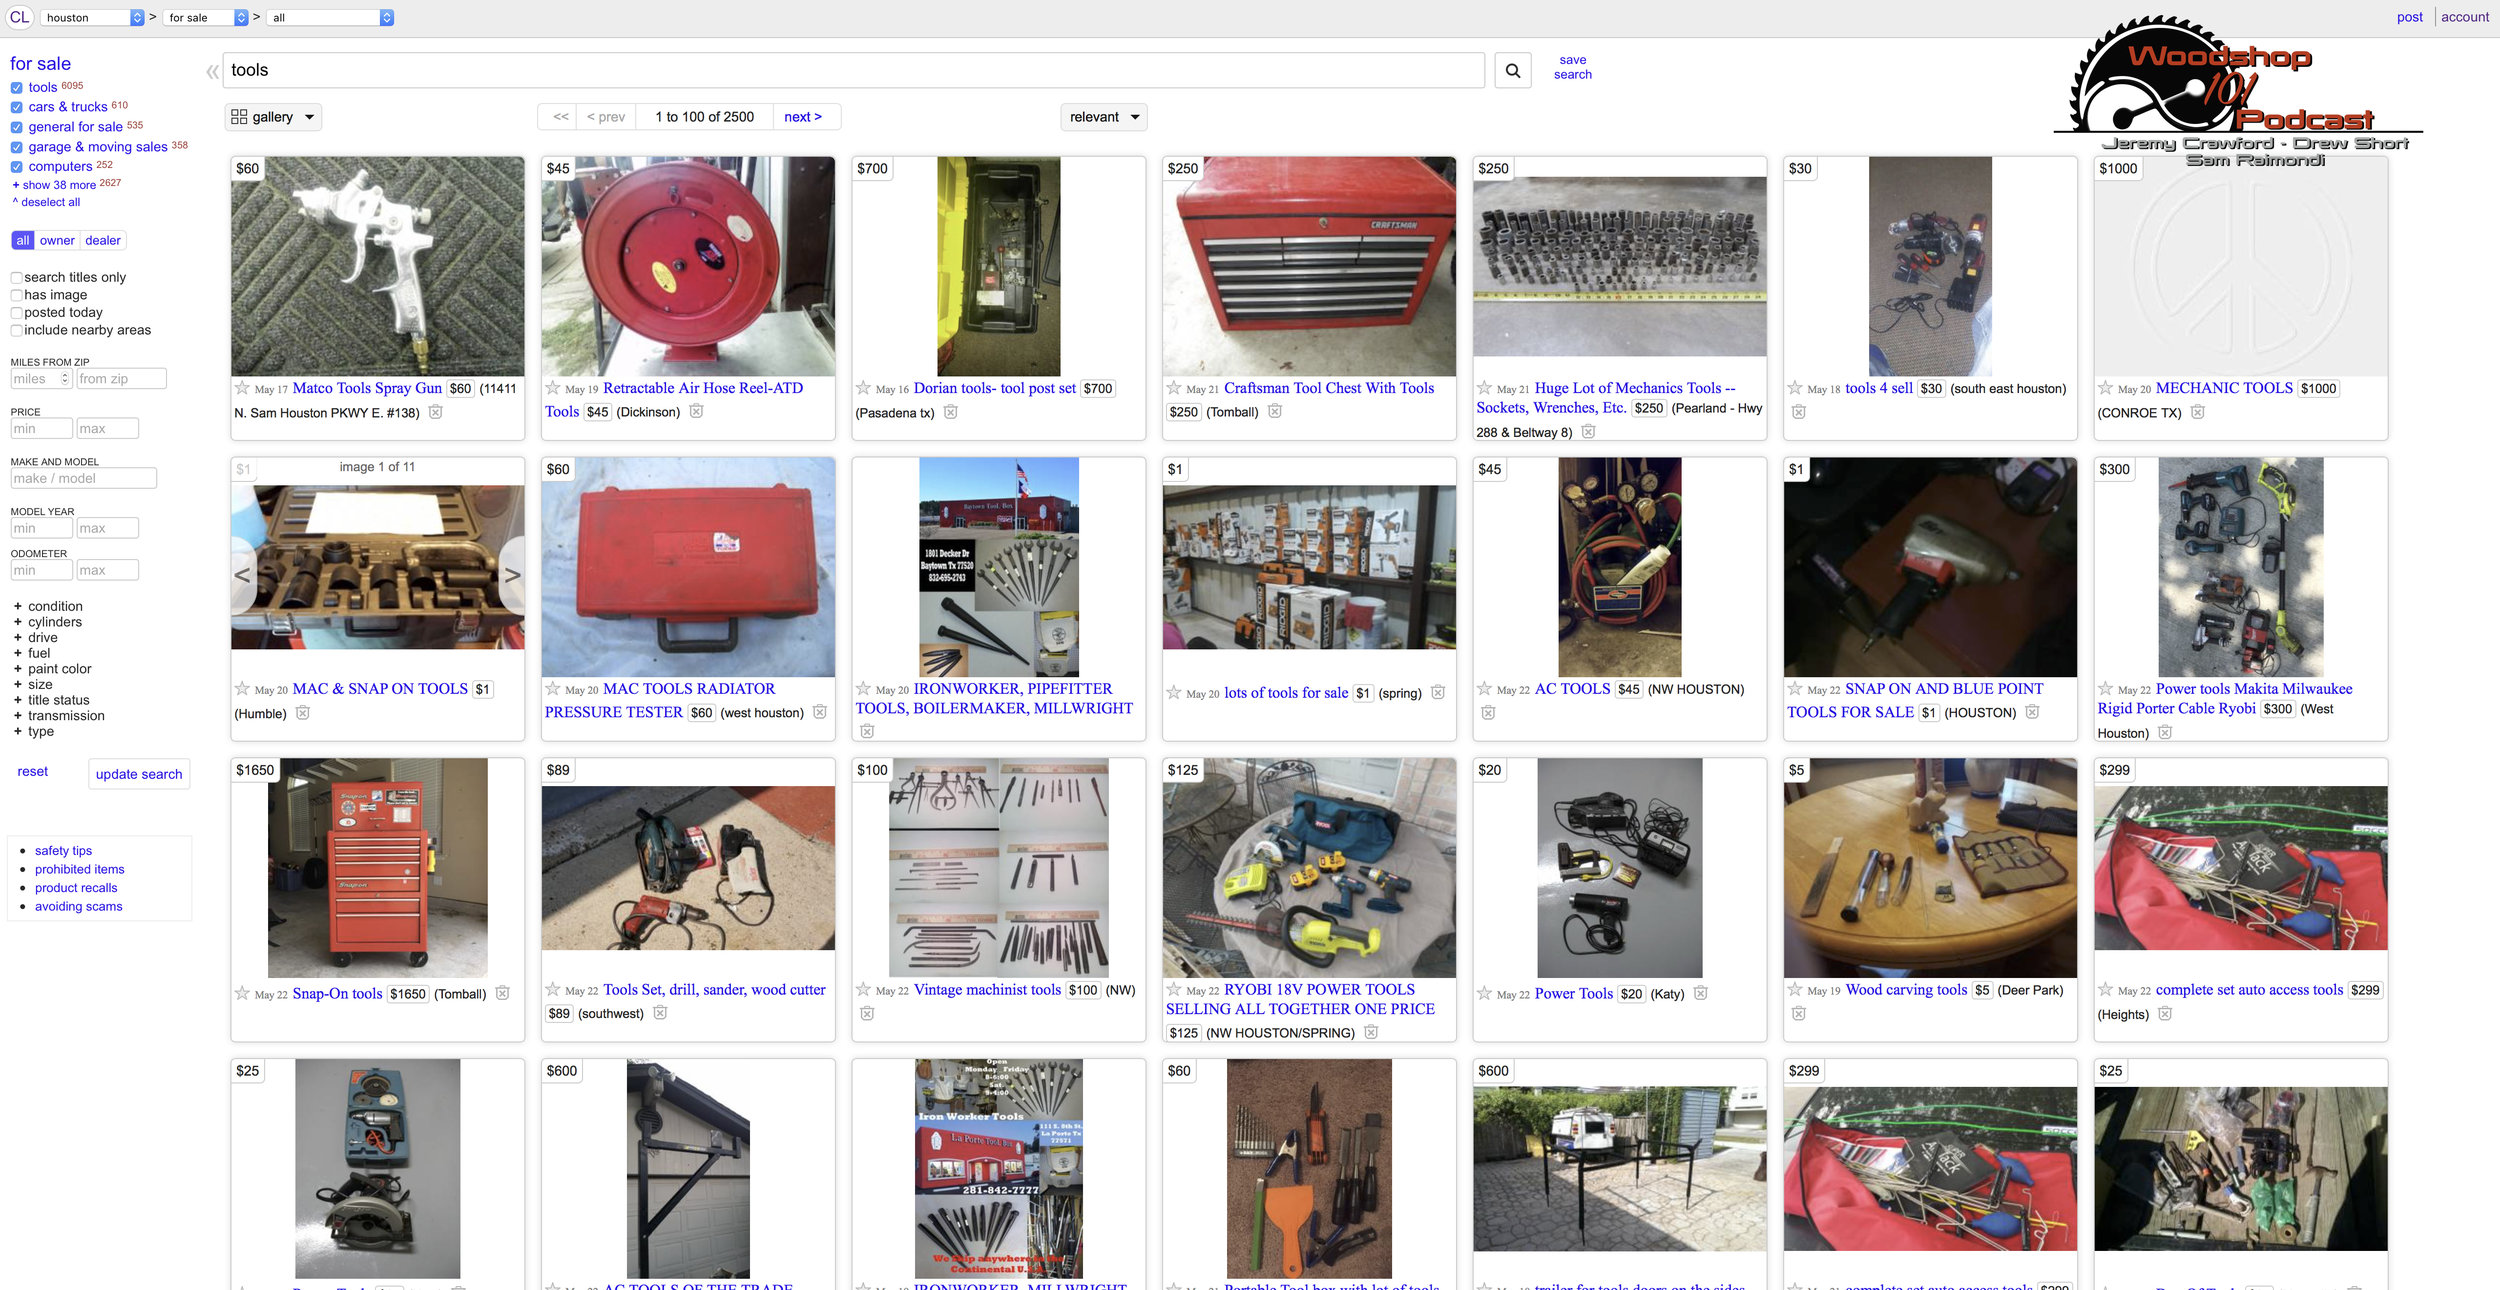2500x1290 pixels.
Task: Uncheck garage & moving sales checkbox
Action: tap(16, 148)
